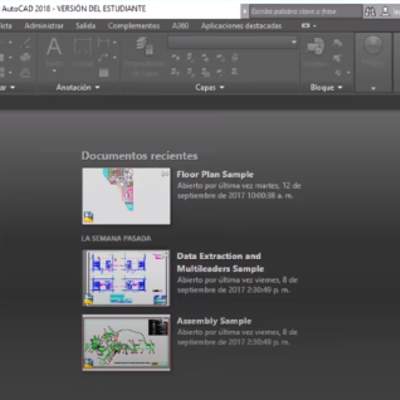Click the Layer Unisolate icon
This screenshot has width=400, height=400.
[x=190, y=71]
